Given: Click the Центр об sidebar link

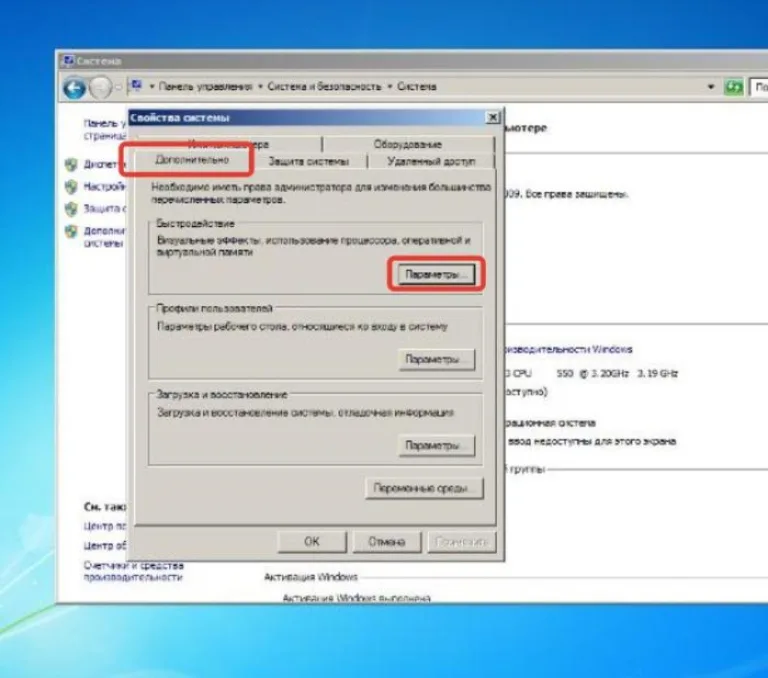Looking at the screenshot, I should [104, 545].
